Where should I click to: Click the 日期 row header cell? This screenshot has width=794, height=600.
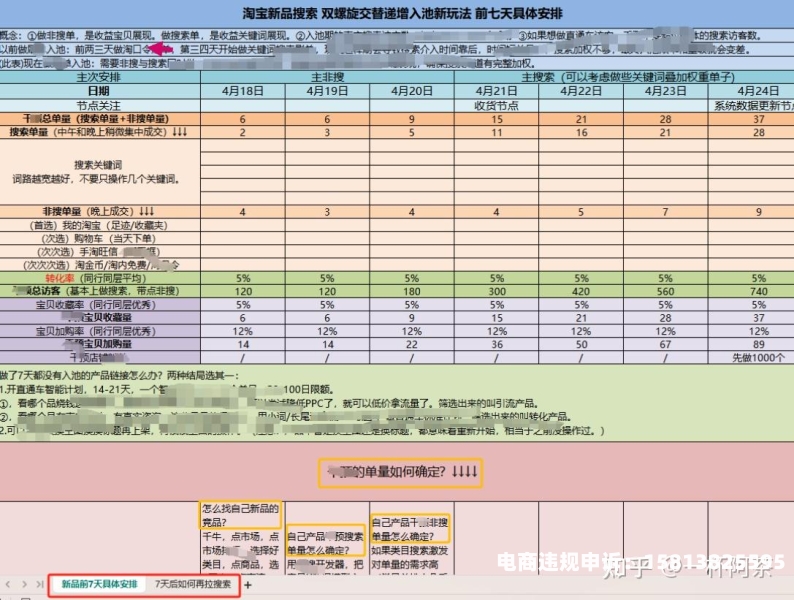tap(100, 90)
